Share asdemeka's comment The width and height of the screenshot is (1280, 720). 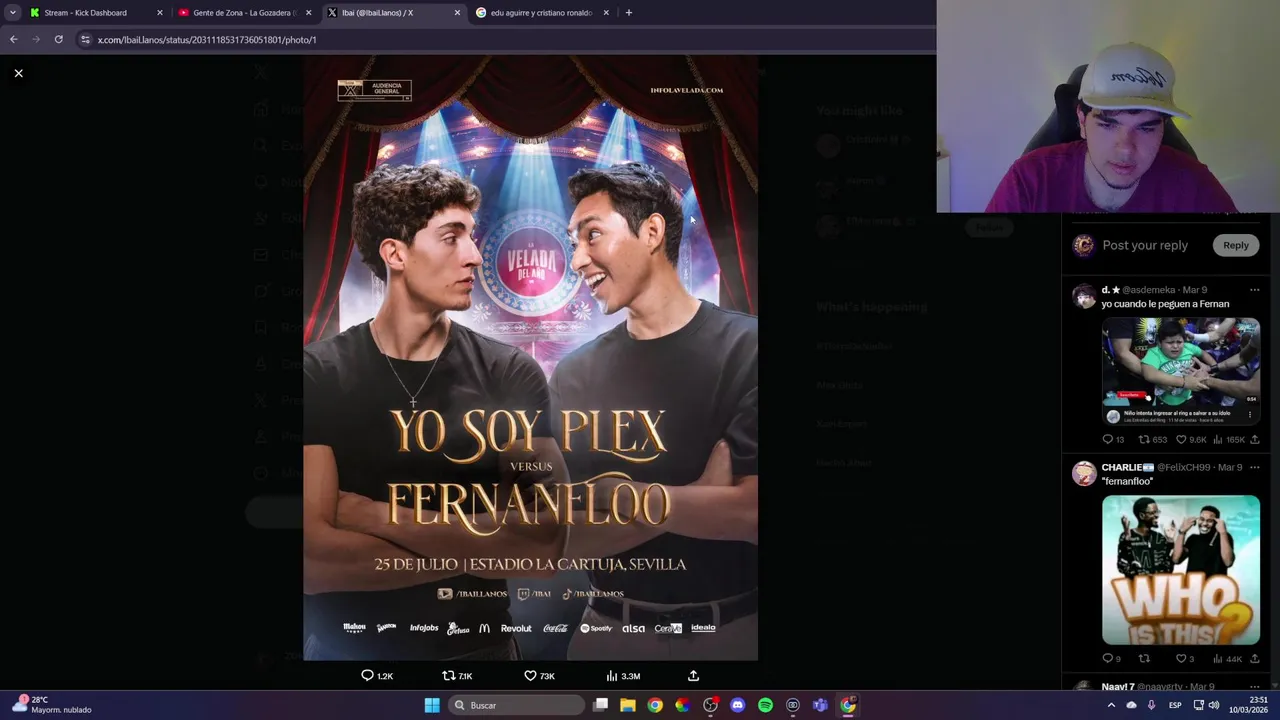[x=1254, y=439]
